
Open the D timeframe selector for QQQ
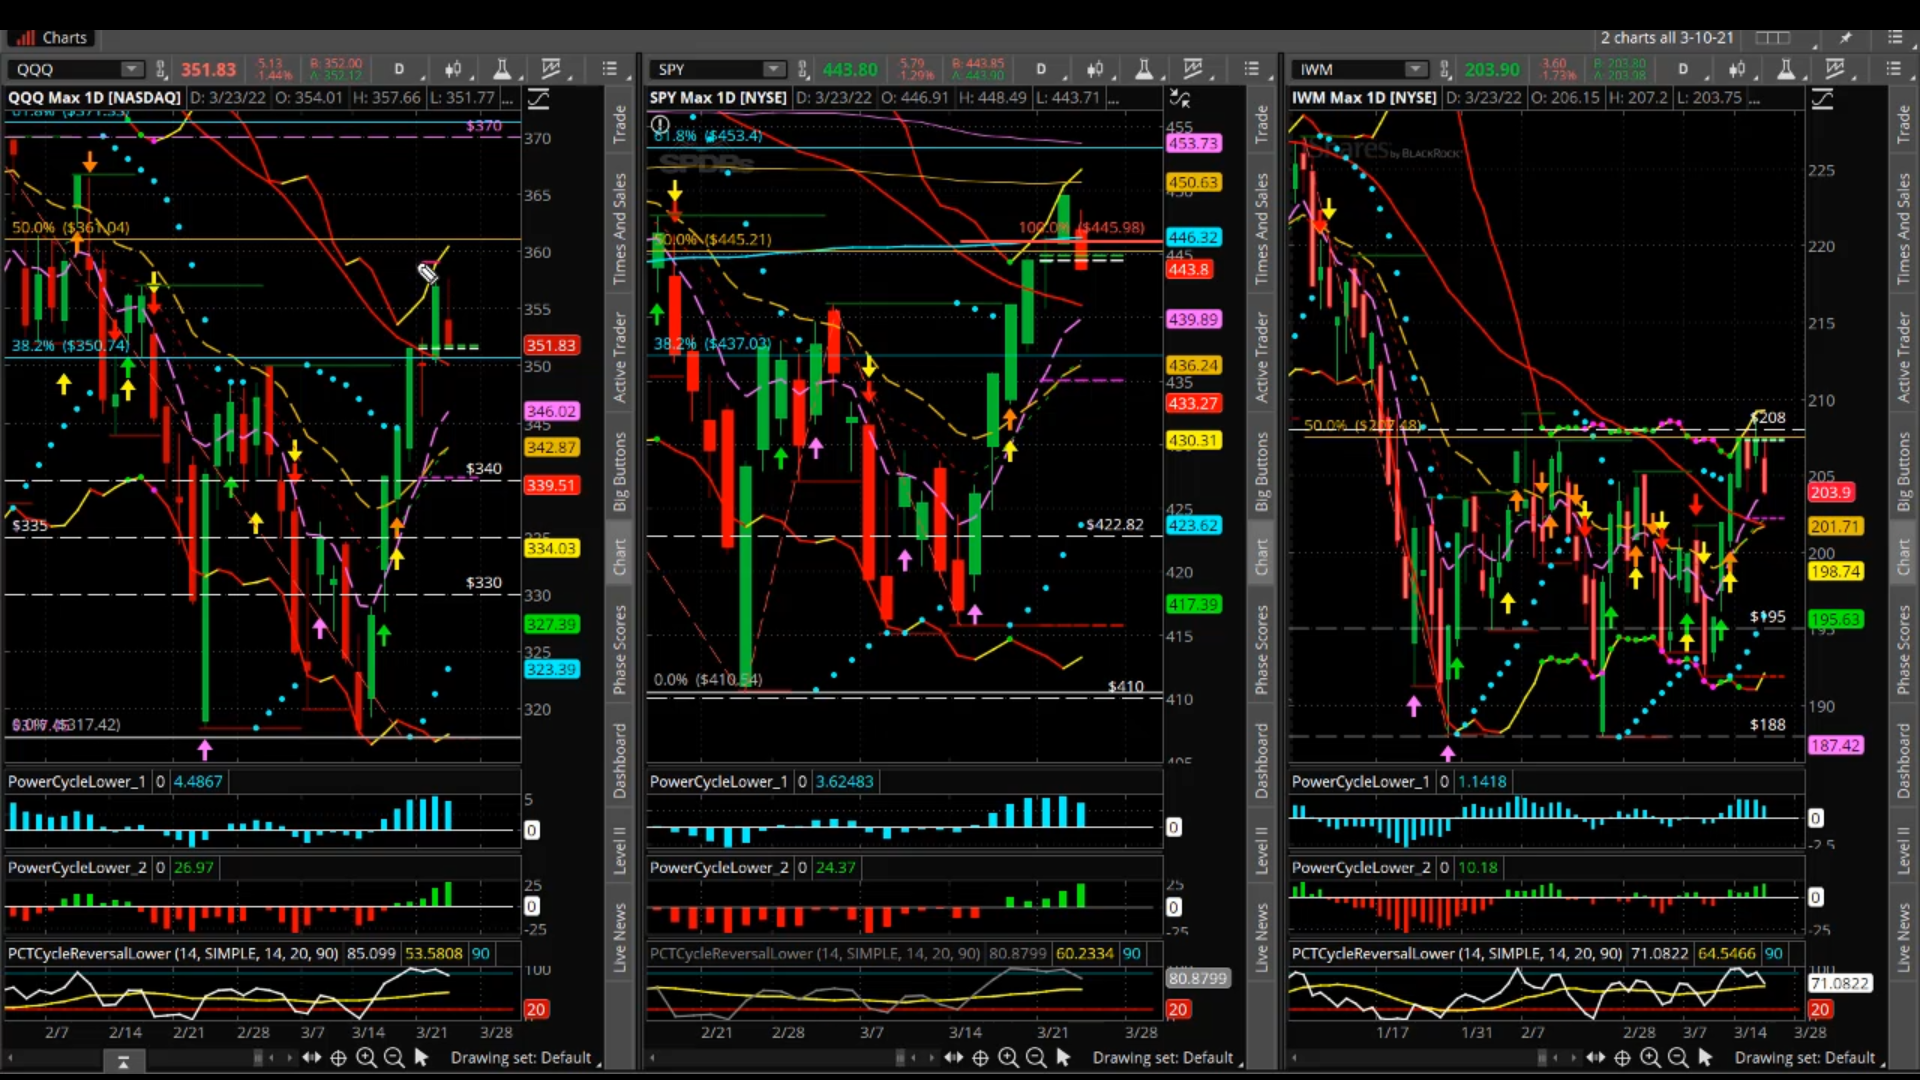400,69
